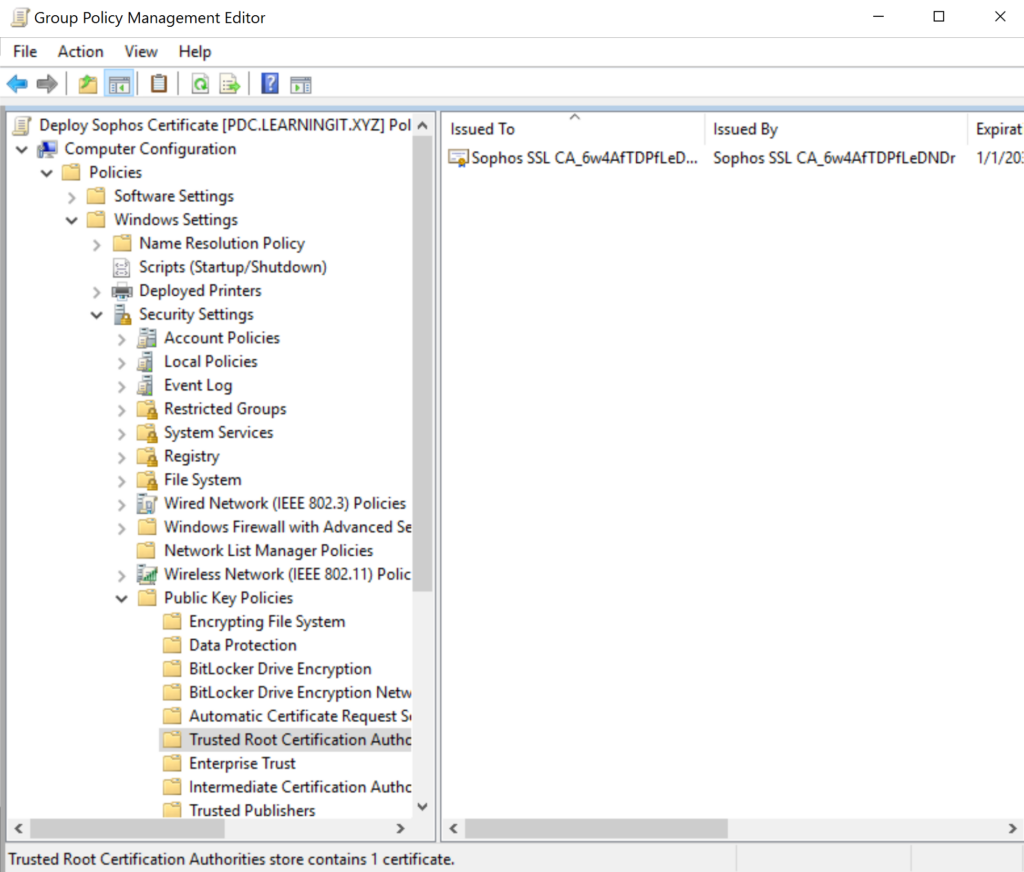Expand the Name Resolution Policy node
1024x872 pixels.
tap(97, 244)
